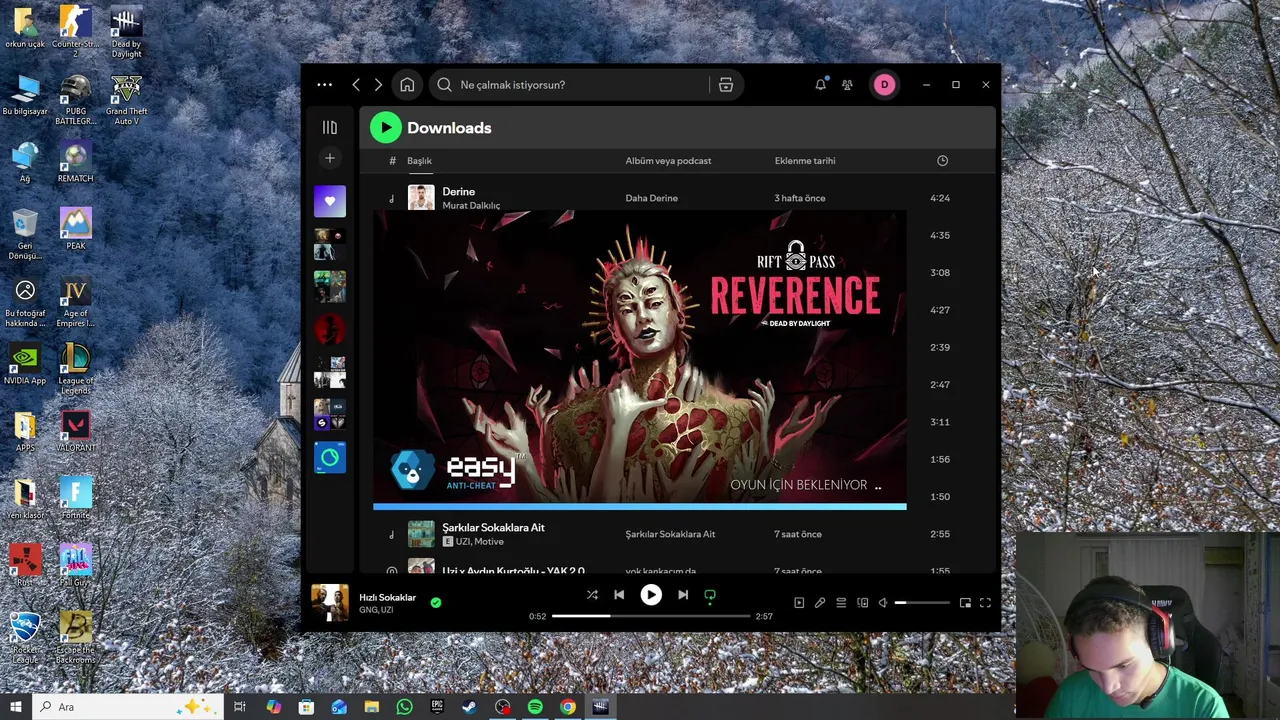Screen dimensions: 1280x720
Task: Toggle Now Playing view
Action: click(x=799, y=603)
